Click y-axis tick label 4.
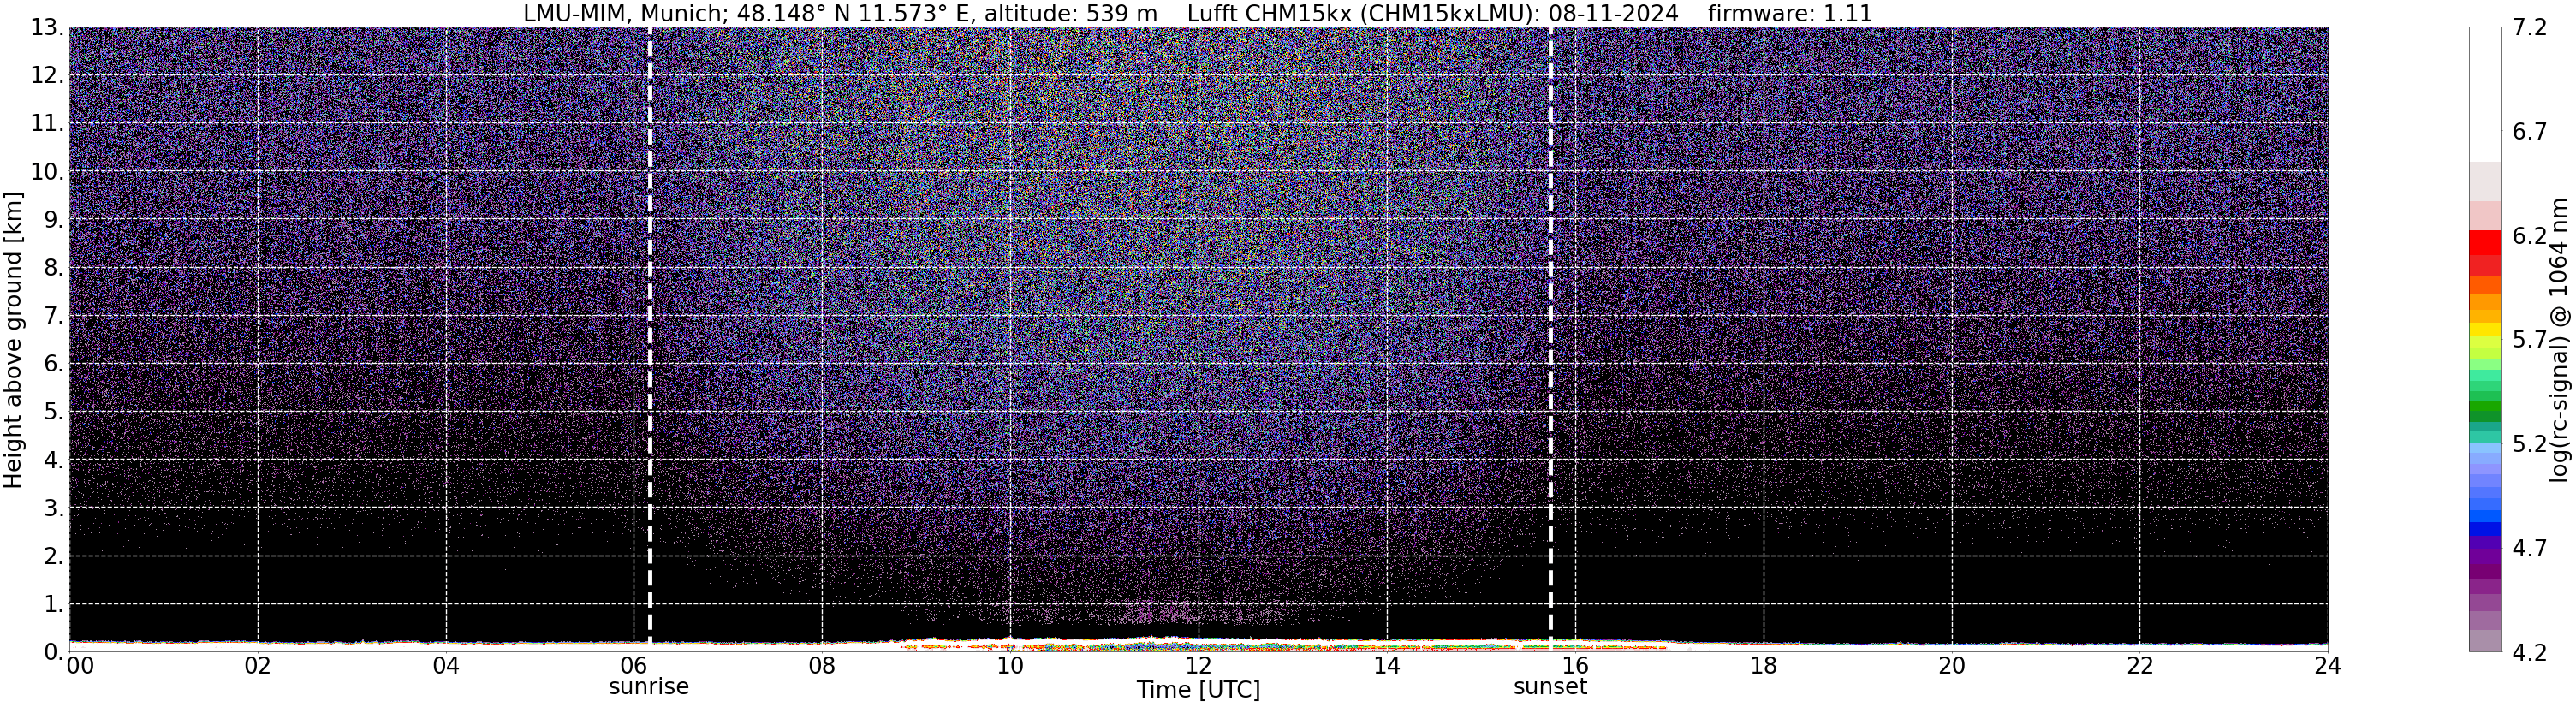 pyautogui.click(x=54, y=460)
